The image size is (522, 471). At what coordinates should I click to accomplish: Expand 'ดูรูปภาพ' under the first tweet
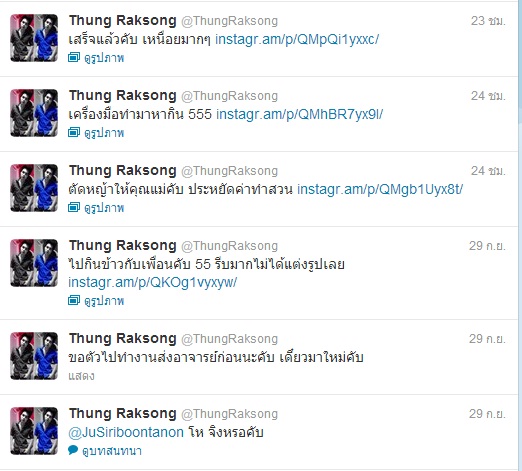(x=104, y=58)
